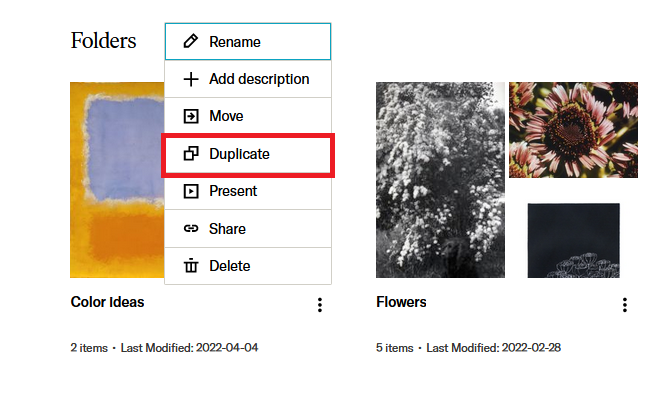Click the chain link Share icon
The width and height of the screenshot is (666, 416).
[x=191, y=229]
